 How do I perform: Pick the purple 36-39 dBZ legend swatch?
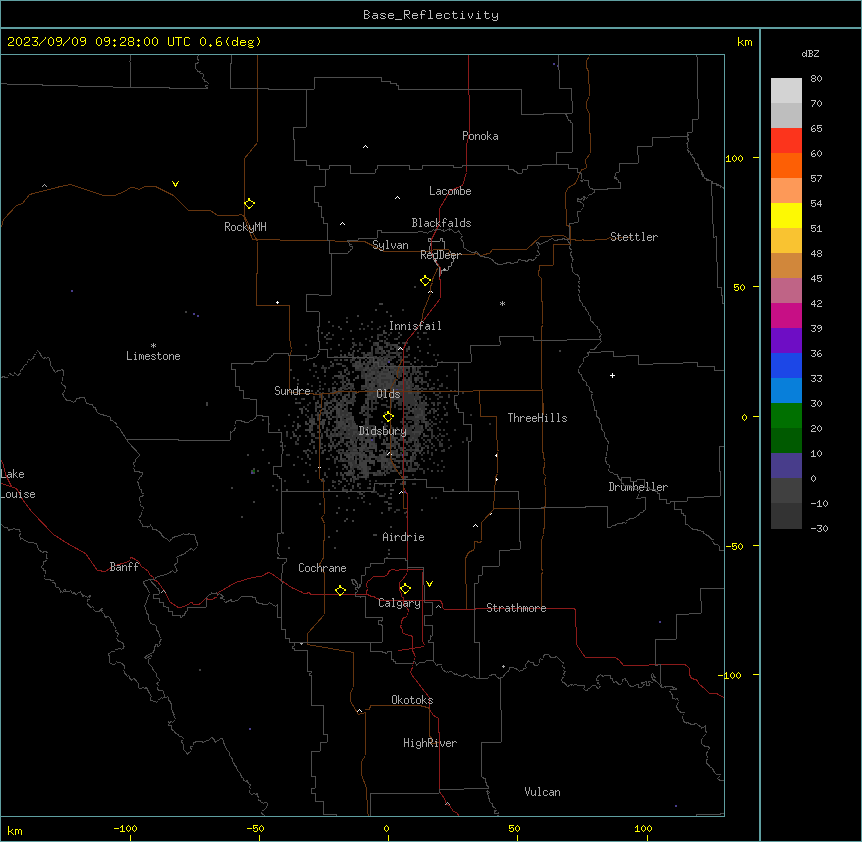tap(786, 341)
